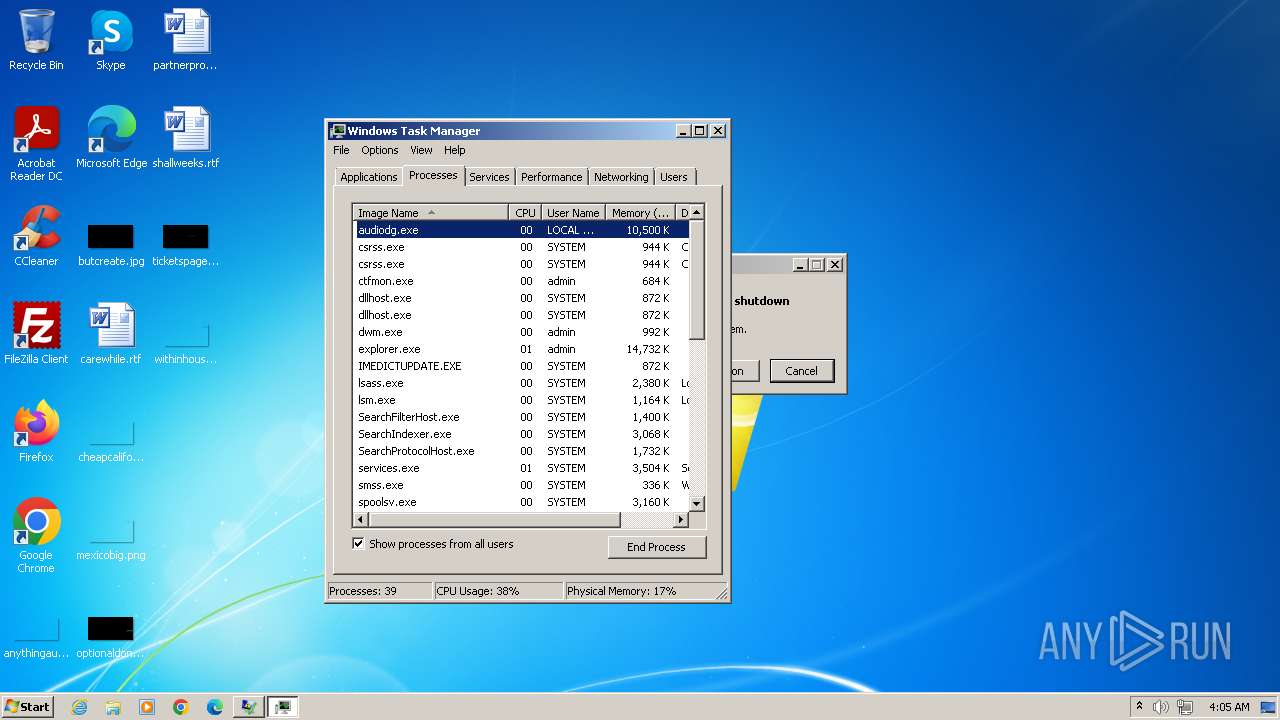Select butcreate.jpg file icon
Screen dimensions: 1280x720
pos(111,245)
